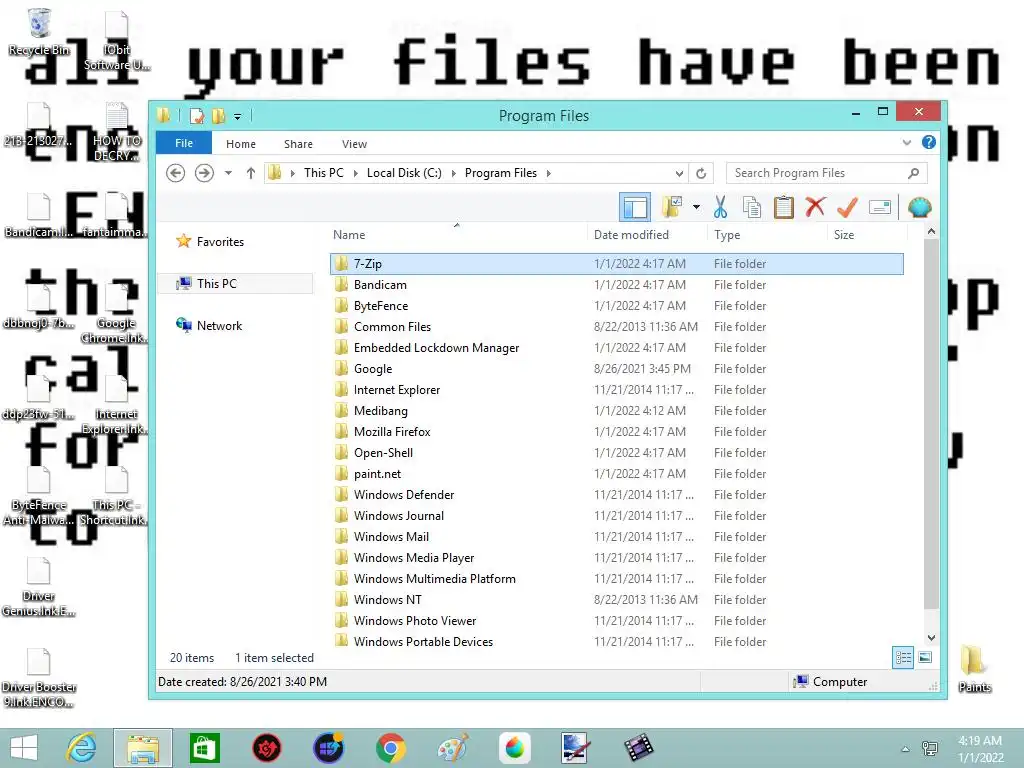Click the file list scrollbar down arrow
The width and height of the screenshot is (1024, 768).
tap(931, 637)
